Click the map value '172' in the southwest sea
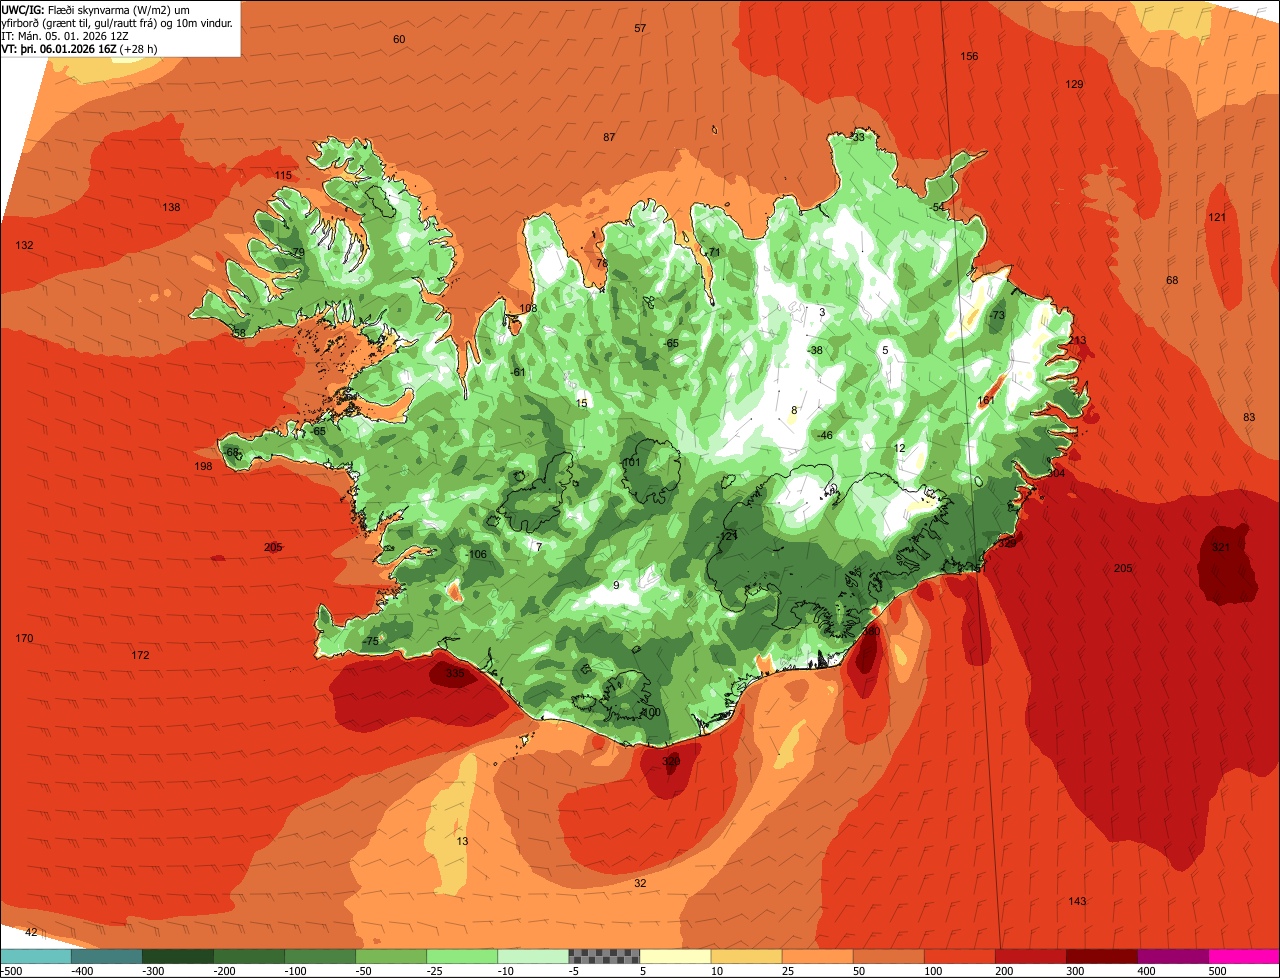1280x978 pixels. [140, 655]
